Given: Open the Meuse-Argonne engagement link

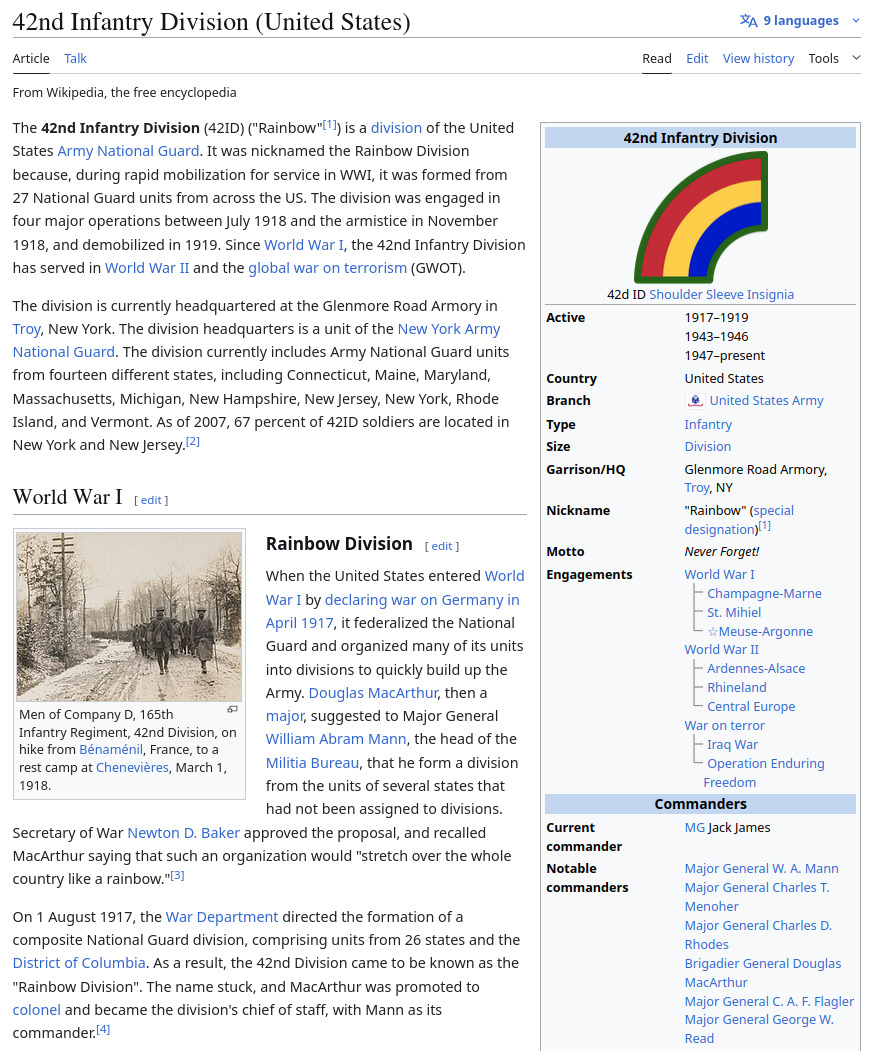Looking at the screenshot, I should [766, 631].
